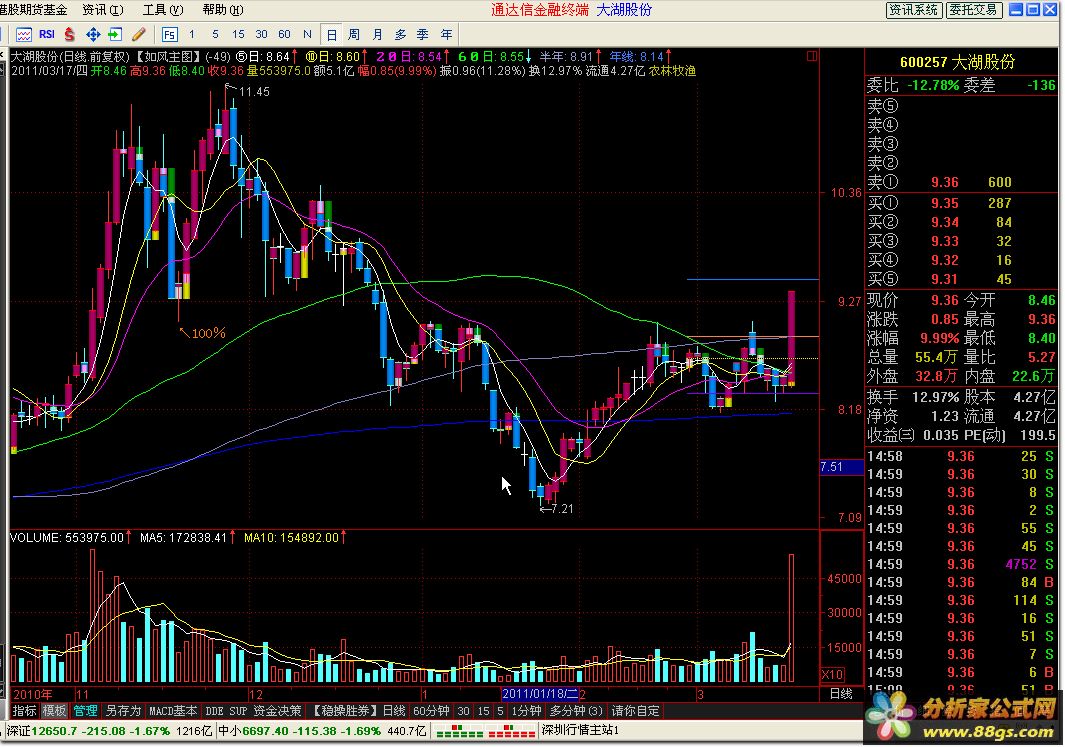Click the 委托交易 button
Image resolution: width=1065 pixels, height=747 pixels.
point(973,10)
